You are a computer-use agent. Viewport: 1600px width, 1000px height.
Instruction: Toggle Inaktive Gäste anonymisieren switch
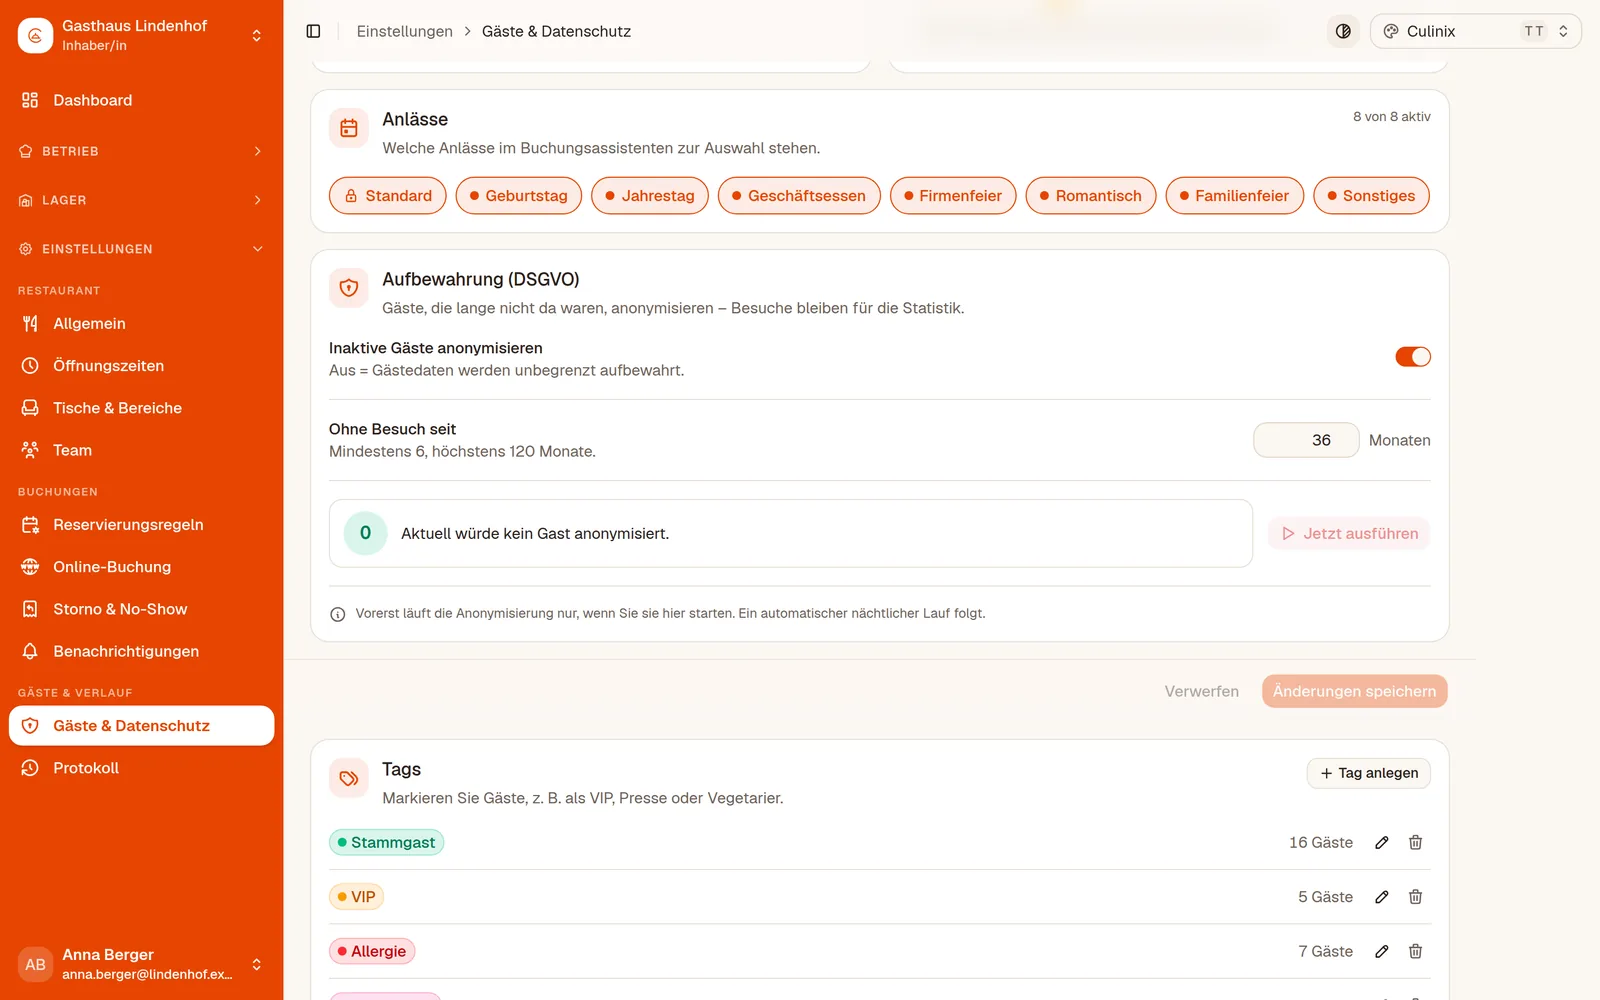(x=1413, y=357)
